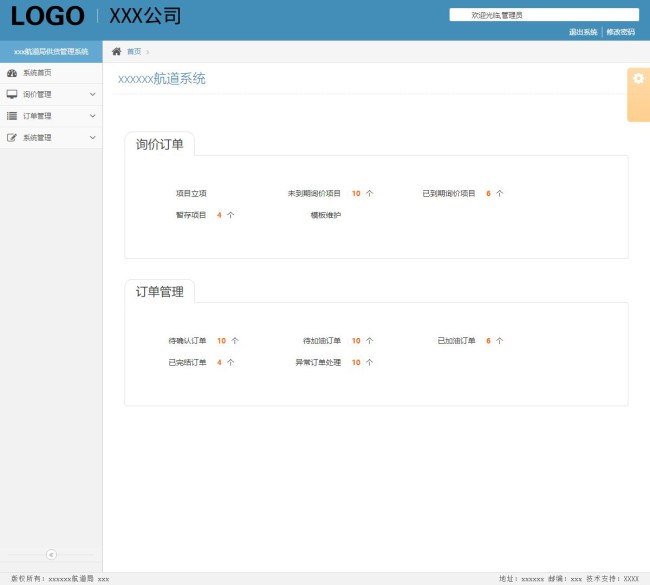Collapse the sidebar with the arrow button

click(x=51, y=554)
